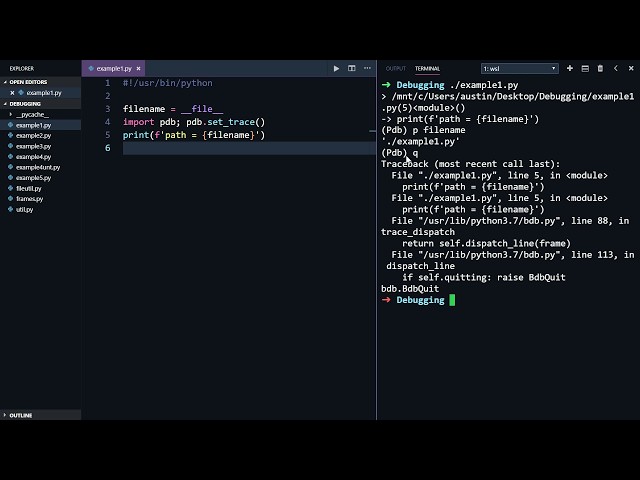This screenshot has width=640, height=480.
Task: Click the shebang line '#!/usr/bin/python'
Action: coord(167,83)
